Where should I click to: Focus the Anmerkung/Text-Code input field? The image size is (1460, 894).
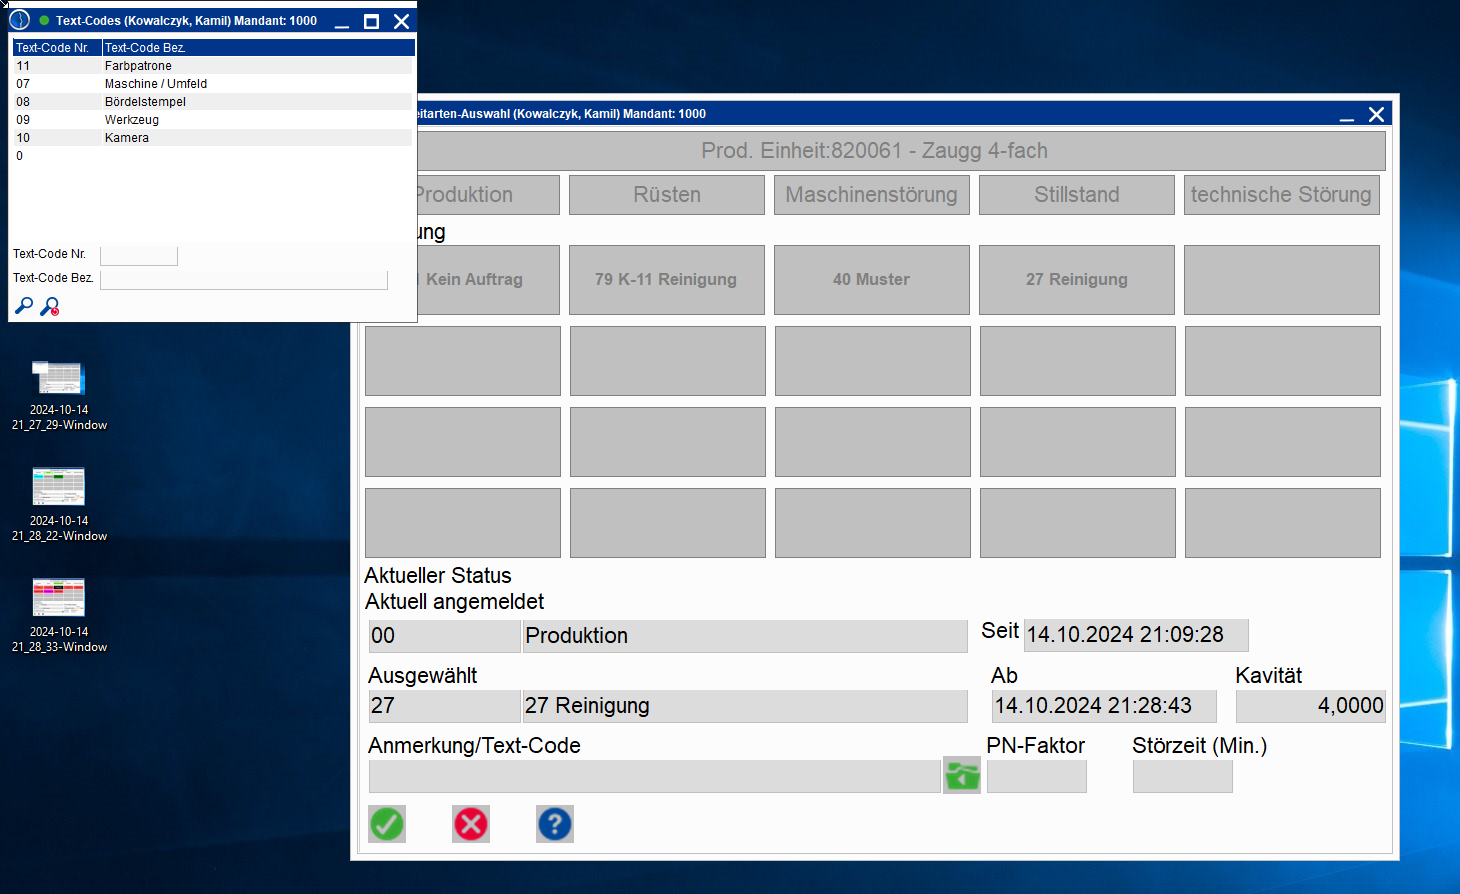coord(654,777)
